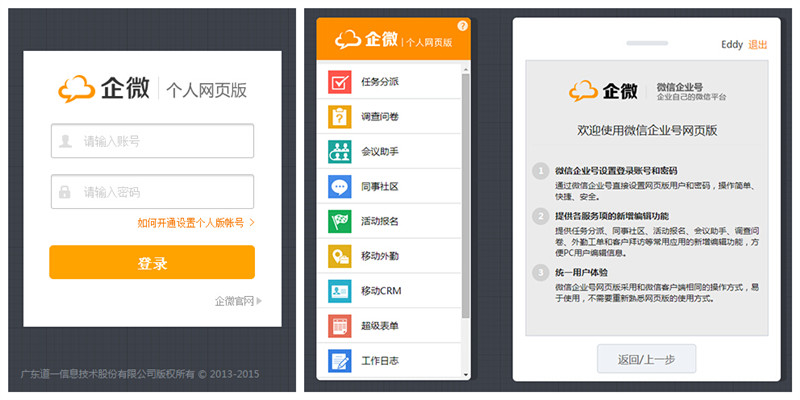800x400 pixels.
Task: Open the 调查问卷 questionnaire icon
Action: [339, 117]
